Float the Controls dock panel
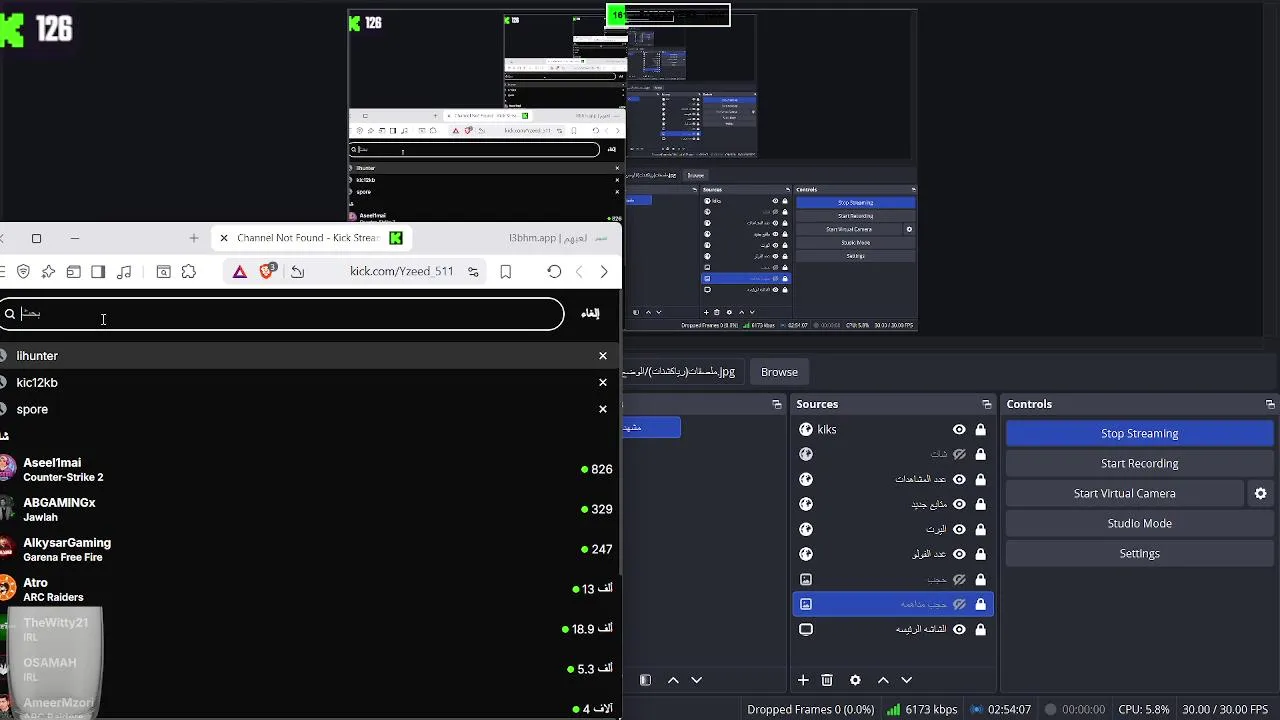The image size is (1280, 720). (x=1270, y=404)
